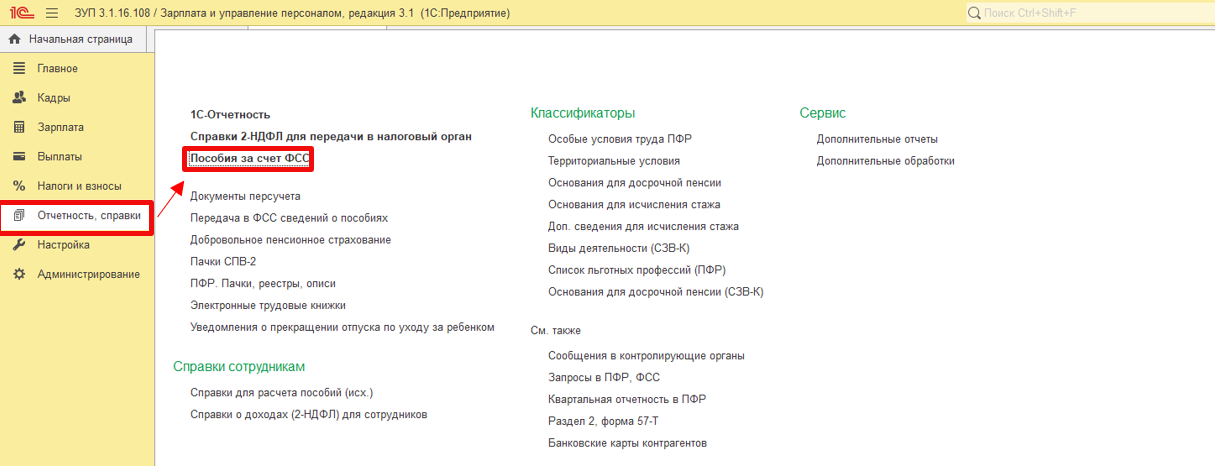Open the hamburger main menu icon
The height and width of the screenshot is (467, 1215).
(52, 13)
